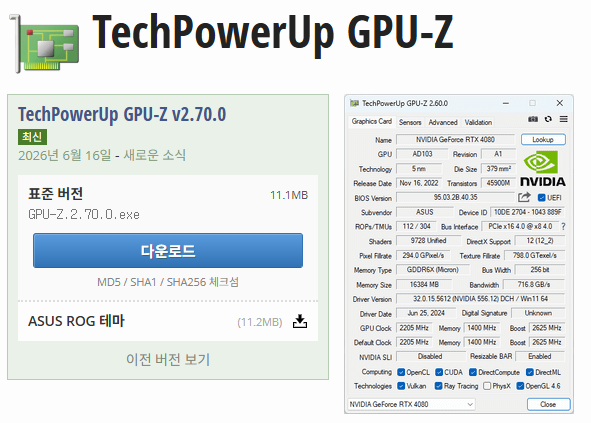
Task: Click the Resizable BAR value Enabled
Action: click(540, 356)
